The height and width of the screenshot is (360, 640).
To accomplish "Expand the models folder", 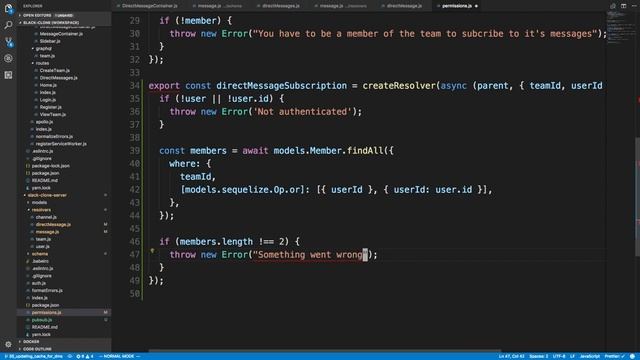I will [39, 202].
